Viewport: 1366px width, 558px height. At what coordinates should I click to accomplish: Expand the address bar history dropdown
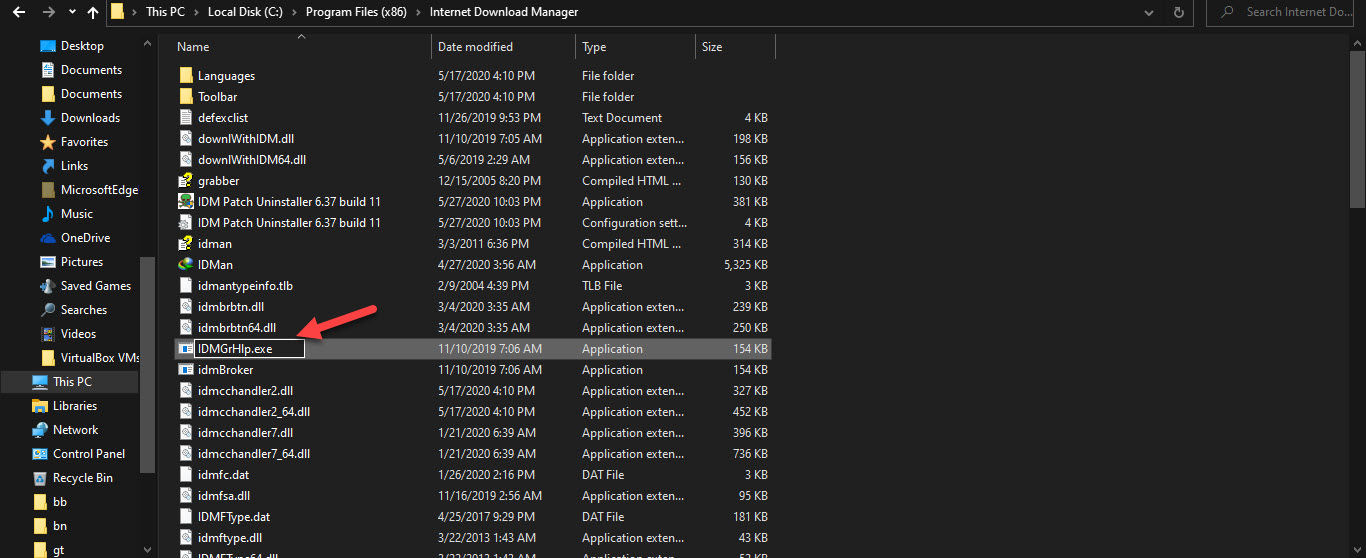1149,13
